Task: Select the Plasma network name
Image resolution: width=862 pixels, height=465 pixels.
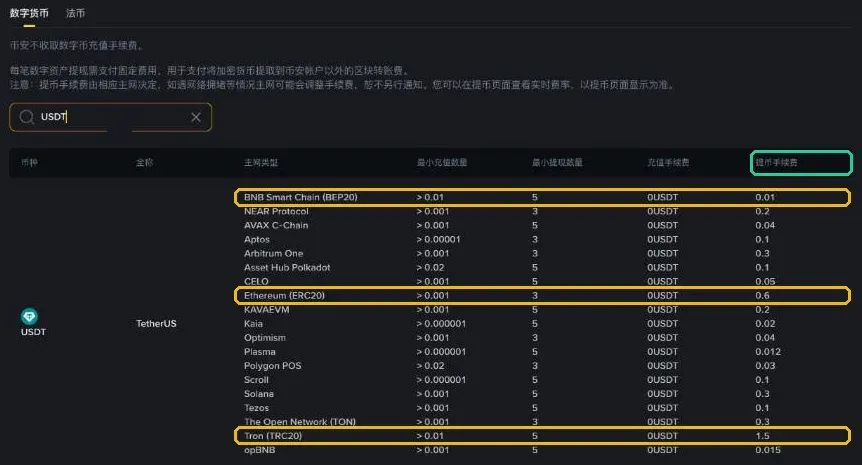Action: click(x=259, y=352)
